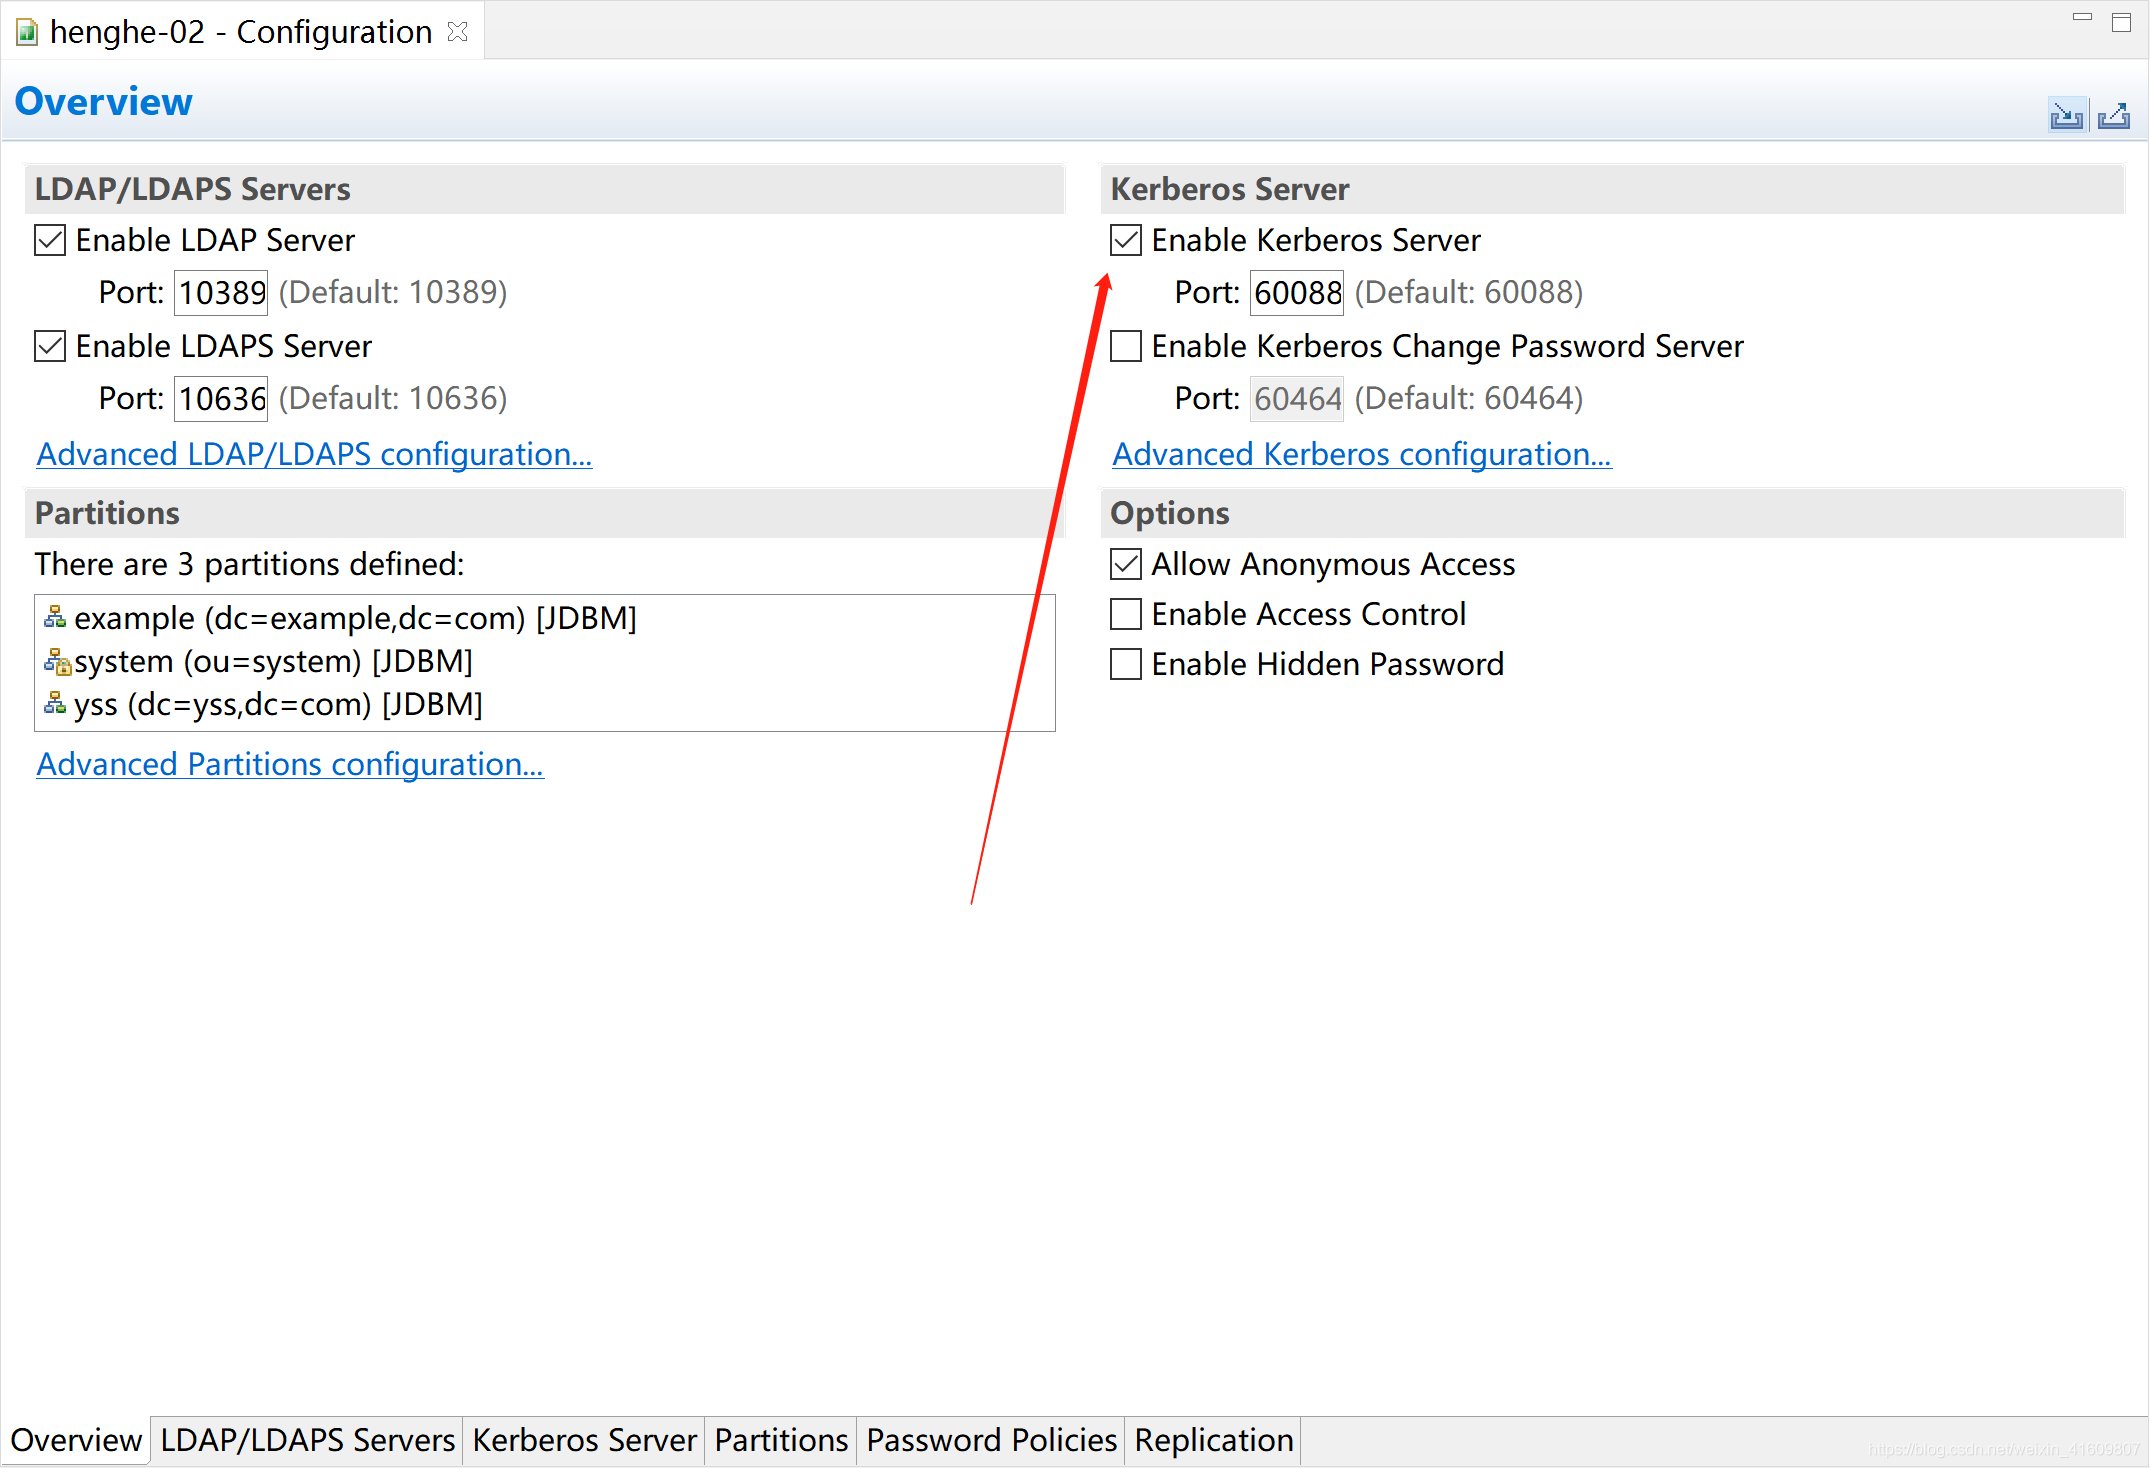Select the system partition icon

pos(57,661)
